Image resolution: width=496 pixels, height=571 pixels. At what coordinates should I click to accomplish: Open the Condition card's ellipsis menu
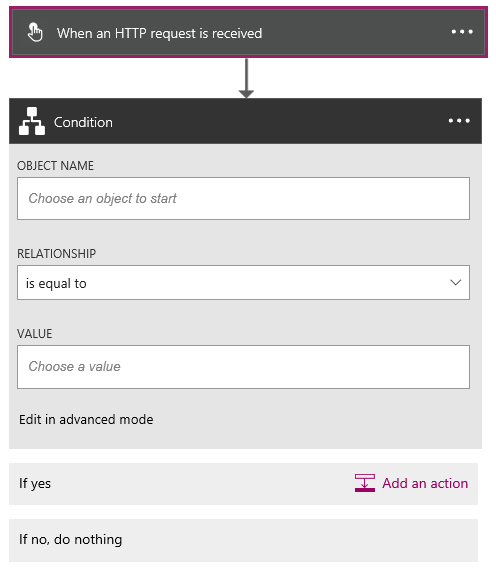pos(459,121)
